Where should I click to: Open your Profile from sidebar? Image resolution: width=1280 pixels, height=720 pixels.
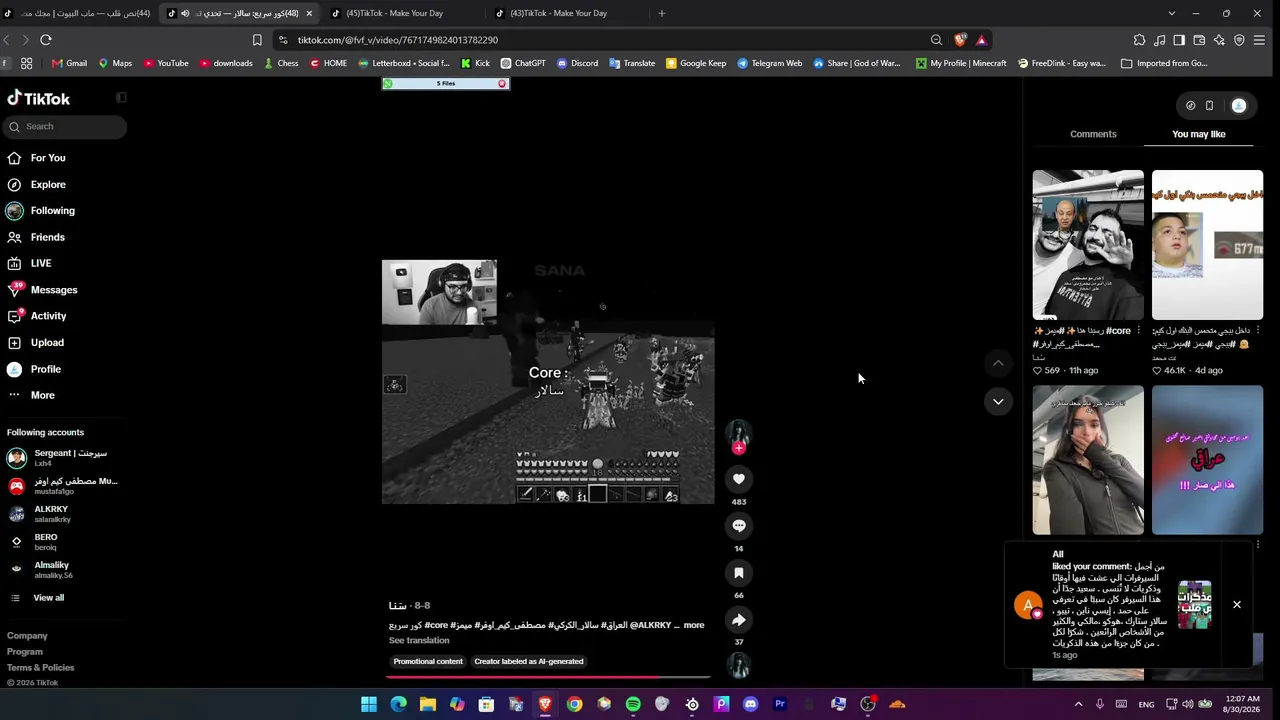45,369
